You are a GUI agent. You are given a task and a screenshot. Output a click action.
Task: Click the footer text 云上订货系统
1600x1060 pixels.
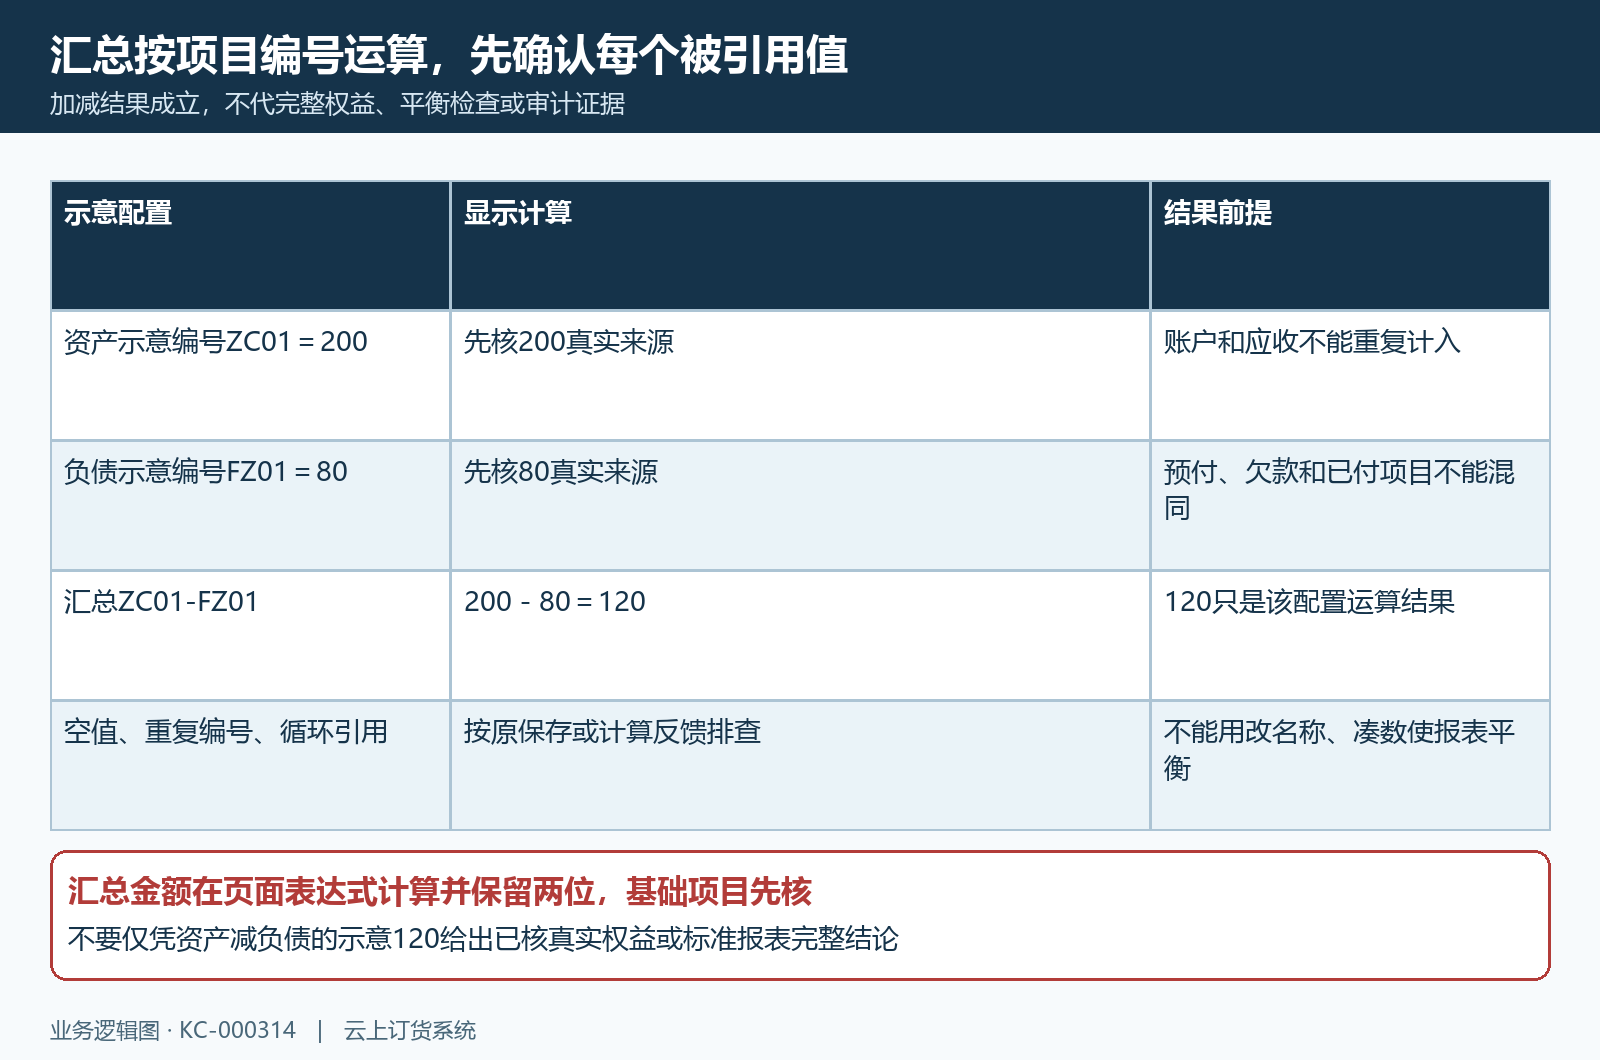[x=410, y=1030]
